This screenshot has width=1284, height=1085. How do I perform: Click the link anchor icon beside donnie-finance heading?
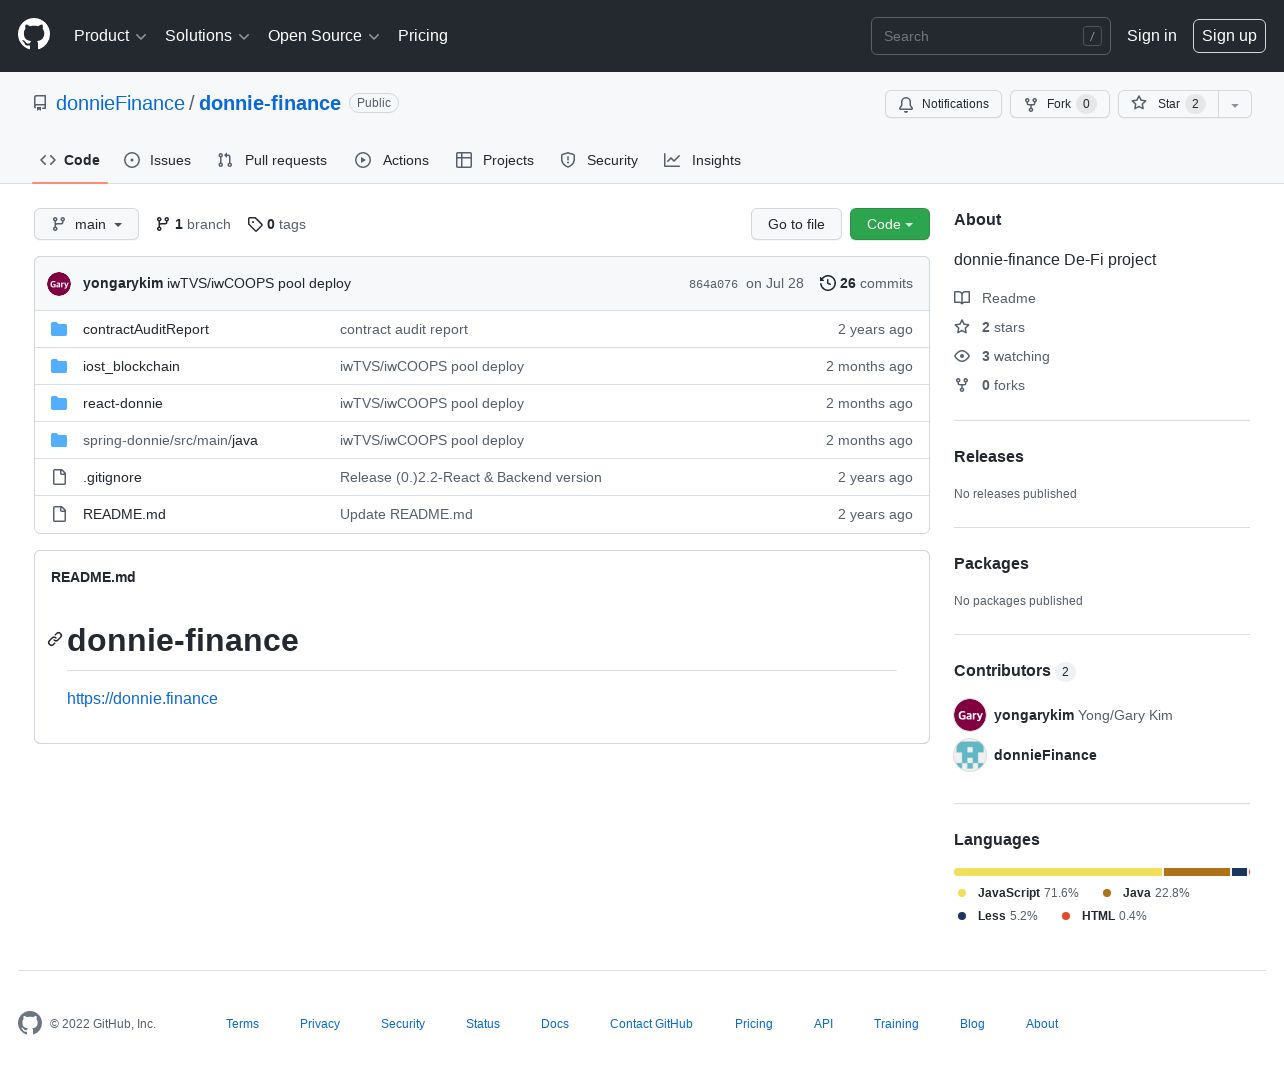pos(55,640)
